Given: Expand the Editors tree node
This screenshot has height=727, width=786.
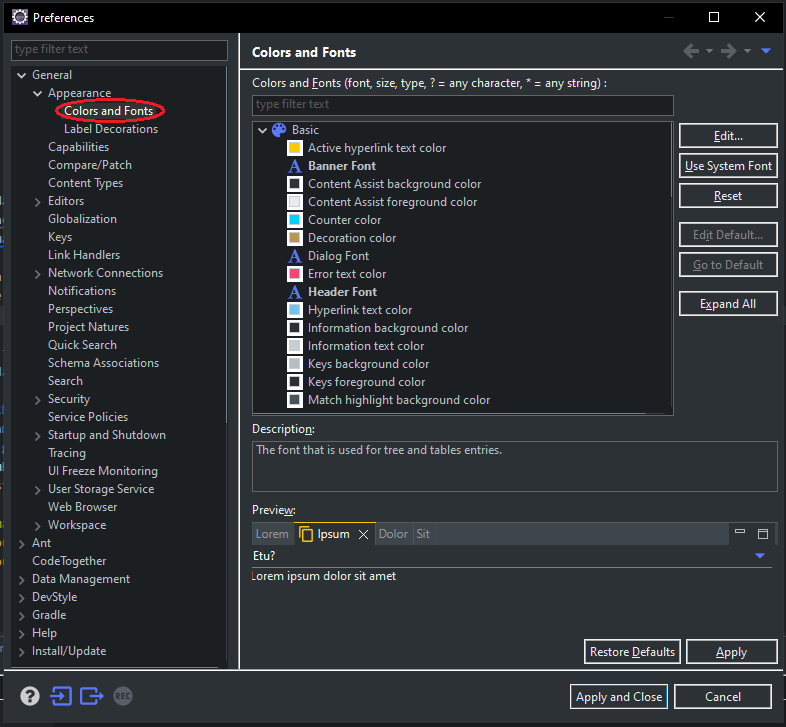Looking at the screenshot, I should (x=38, y=201).
